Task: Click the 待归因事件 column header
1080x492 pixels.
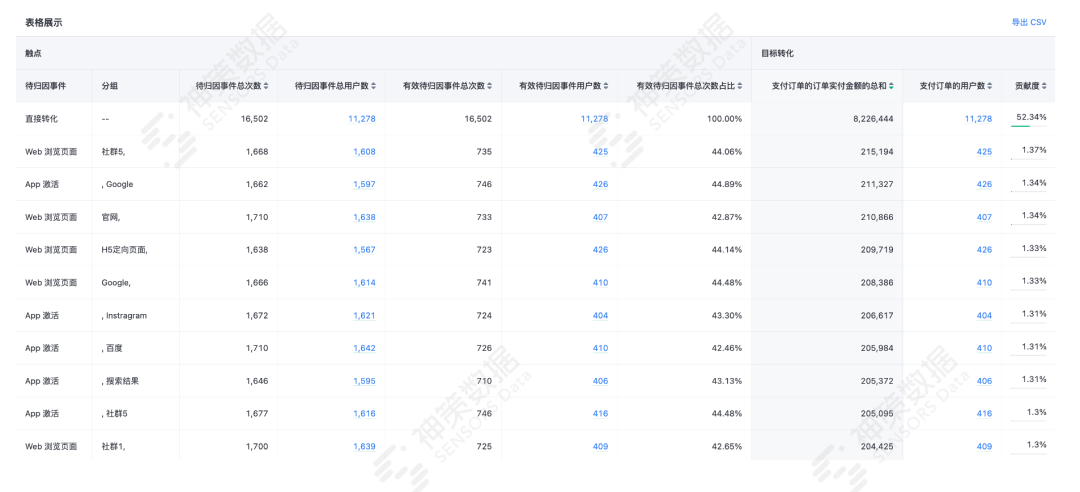Action: [54, 86]
